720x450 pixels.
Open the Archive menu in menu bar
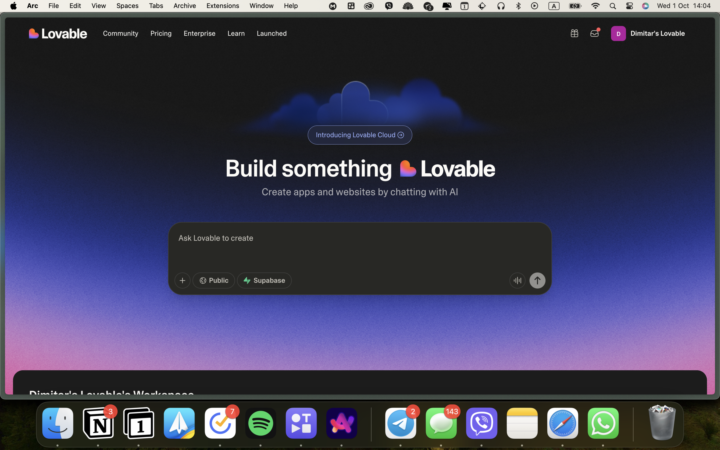tap(184, 6)
